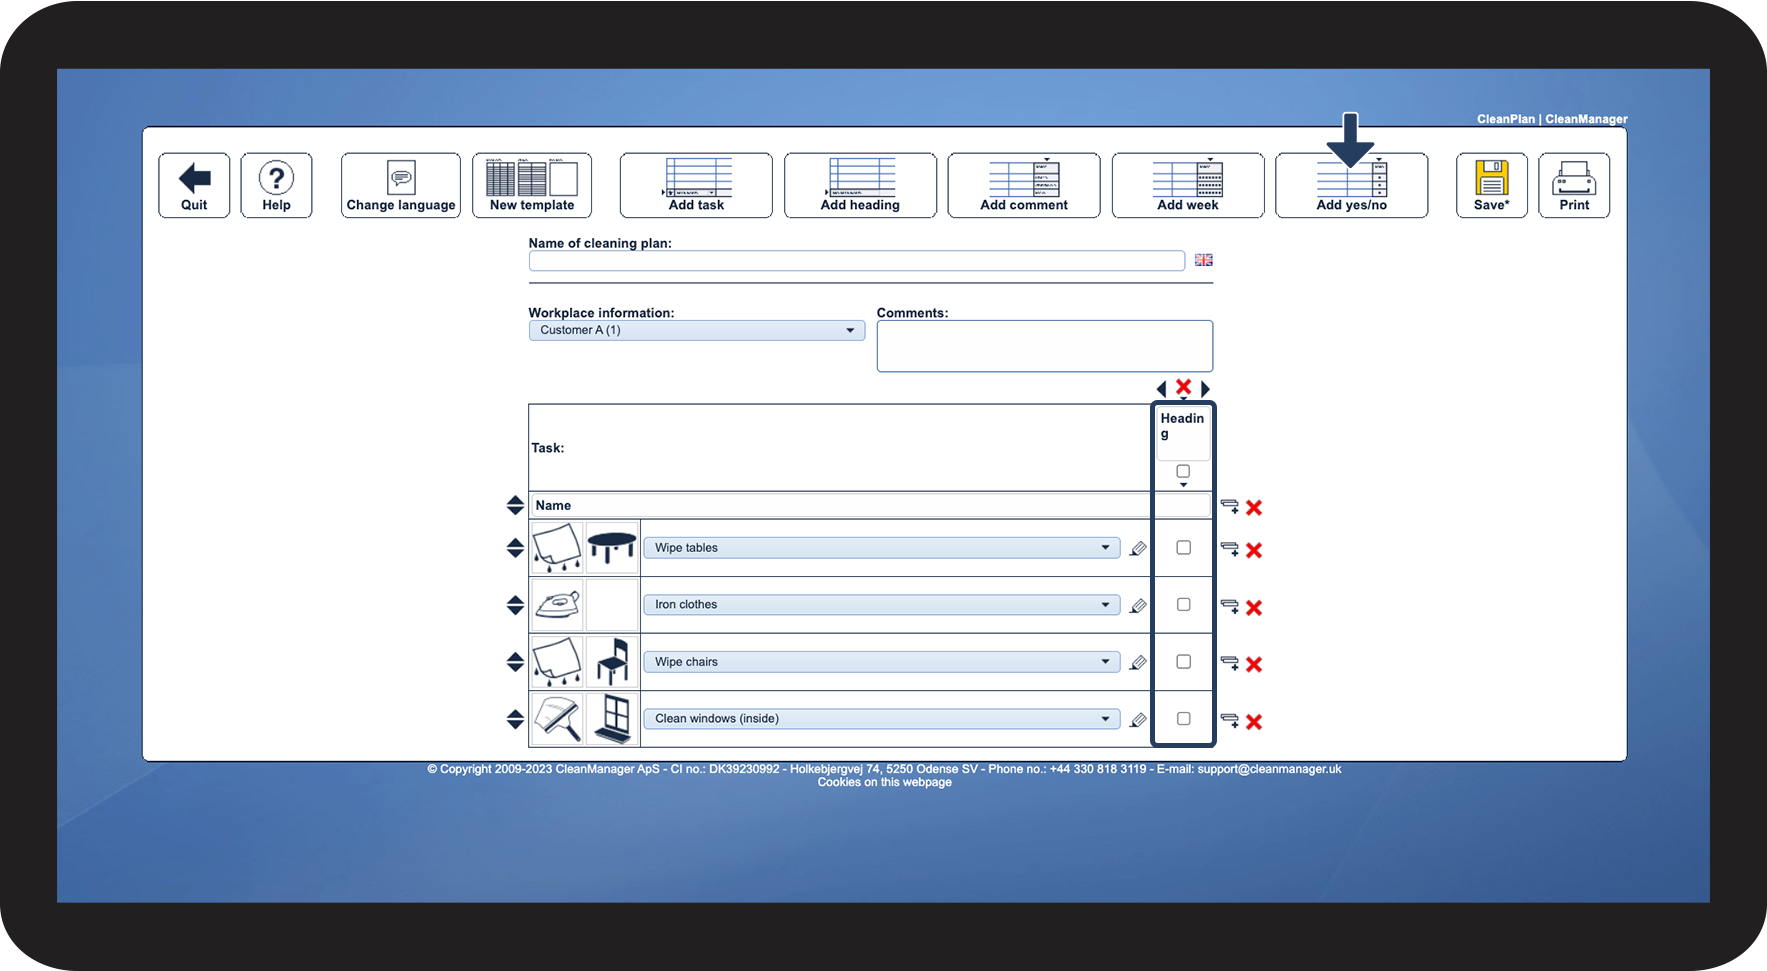Tick the checkbox for Wipe tables
1767x971 pixels.
[1183, 548]
